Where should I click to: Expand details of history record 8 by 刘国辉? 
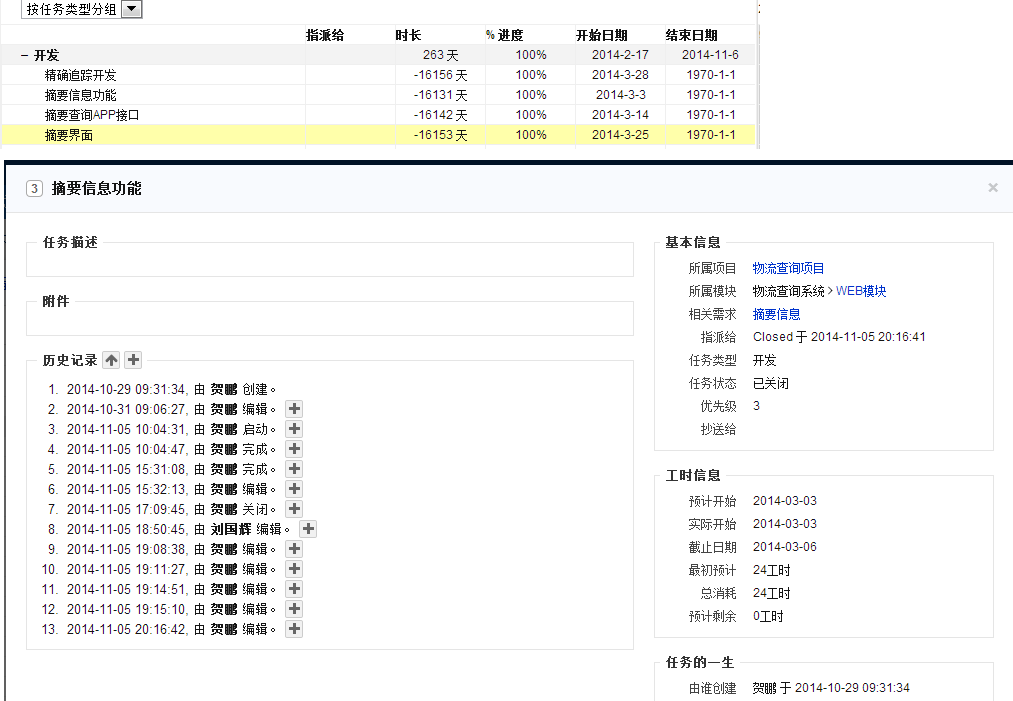coord(308,529)
